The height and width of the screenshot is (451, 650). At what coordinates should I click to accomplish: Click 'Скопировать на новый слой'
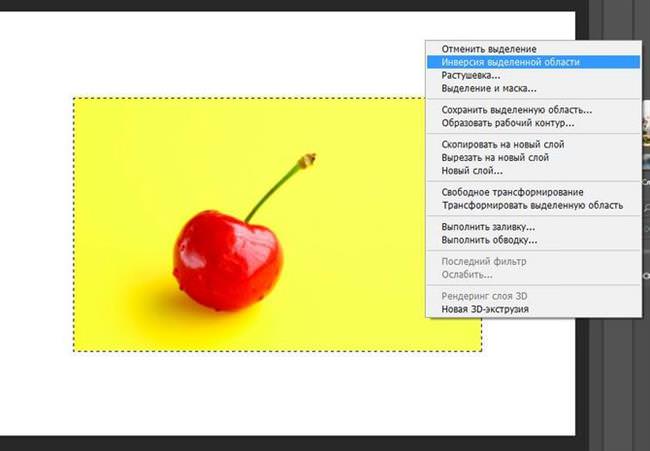click(x=534, y=145)
